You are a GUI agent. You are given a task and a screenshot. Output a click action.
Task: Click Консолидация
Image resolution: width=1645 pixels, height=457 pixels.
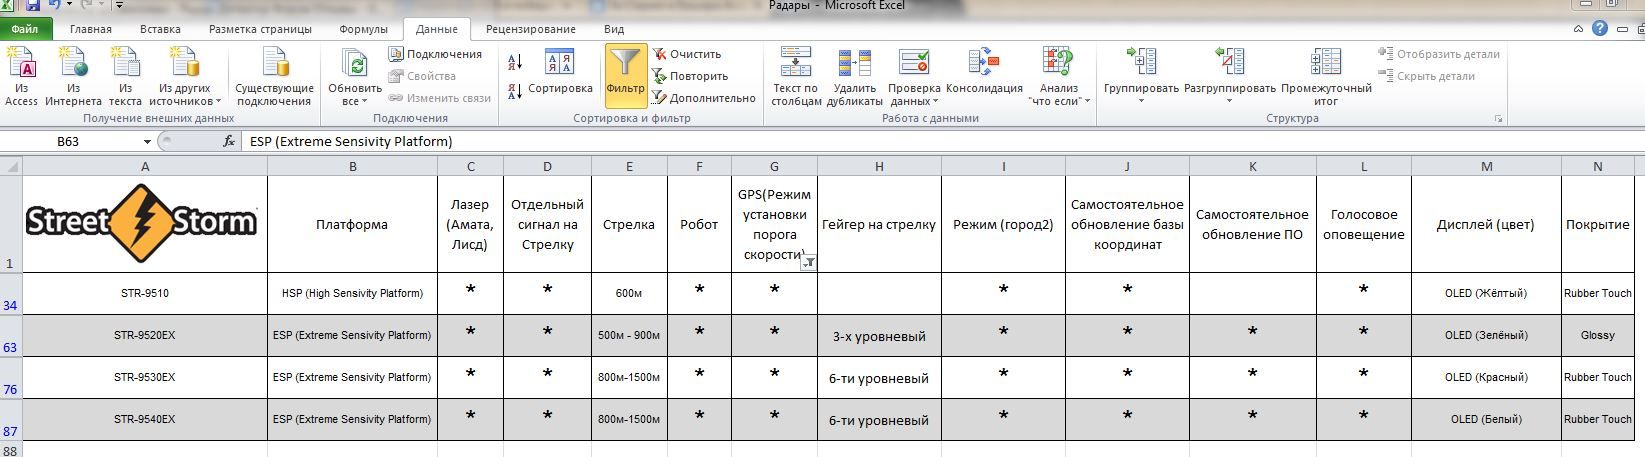tap(984, 73)
